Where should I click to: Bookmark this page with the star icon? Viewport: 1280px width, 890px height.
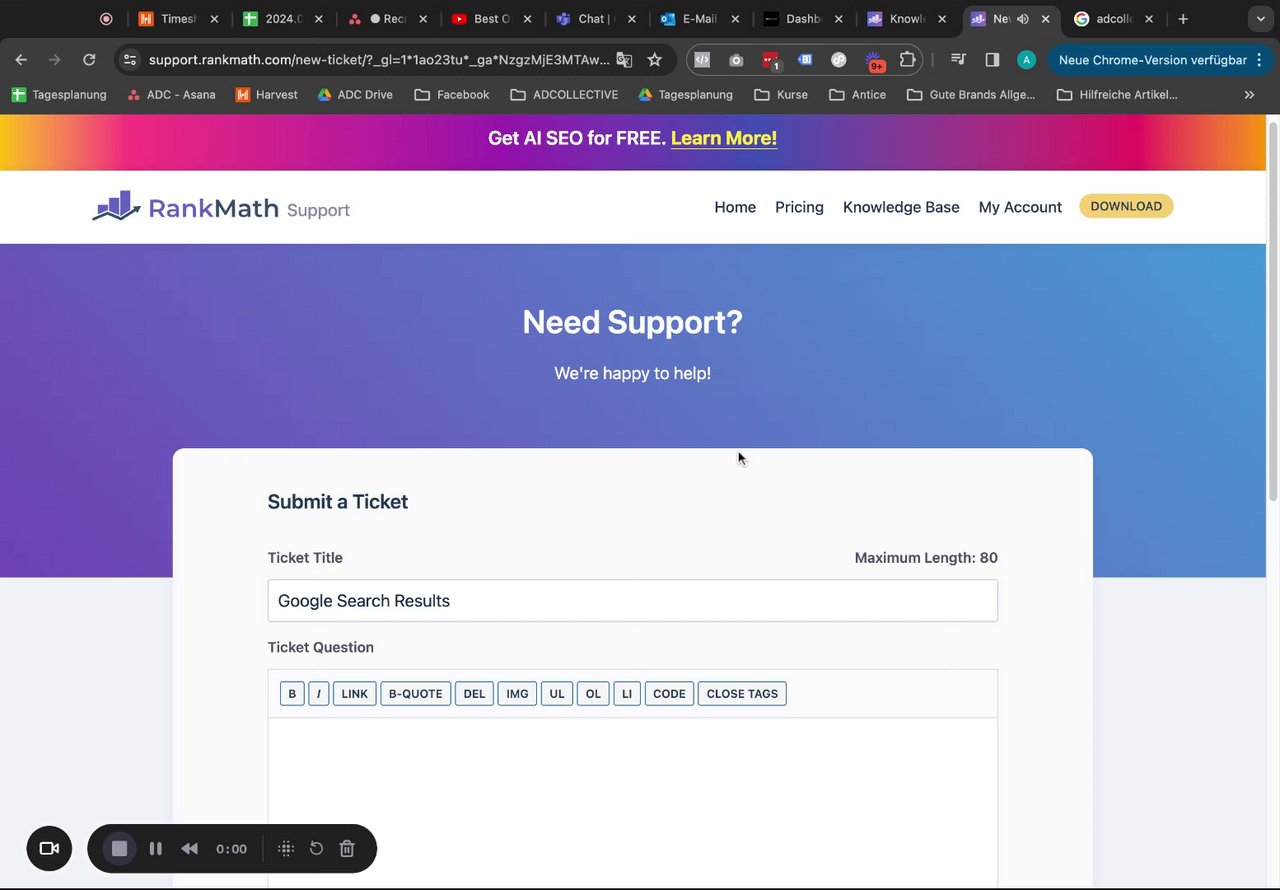655,60
